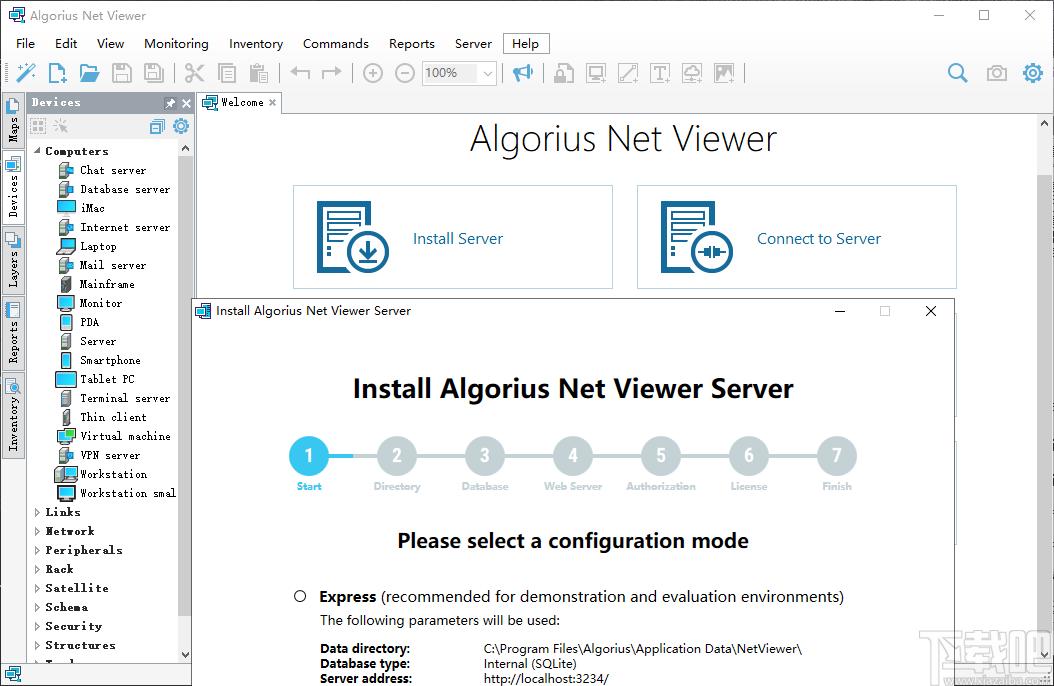The image size is (1054, 686).
Task: Click Devices panel settings gear icon
Action: [x=181, y=126]
